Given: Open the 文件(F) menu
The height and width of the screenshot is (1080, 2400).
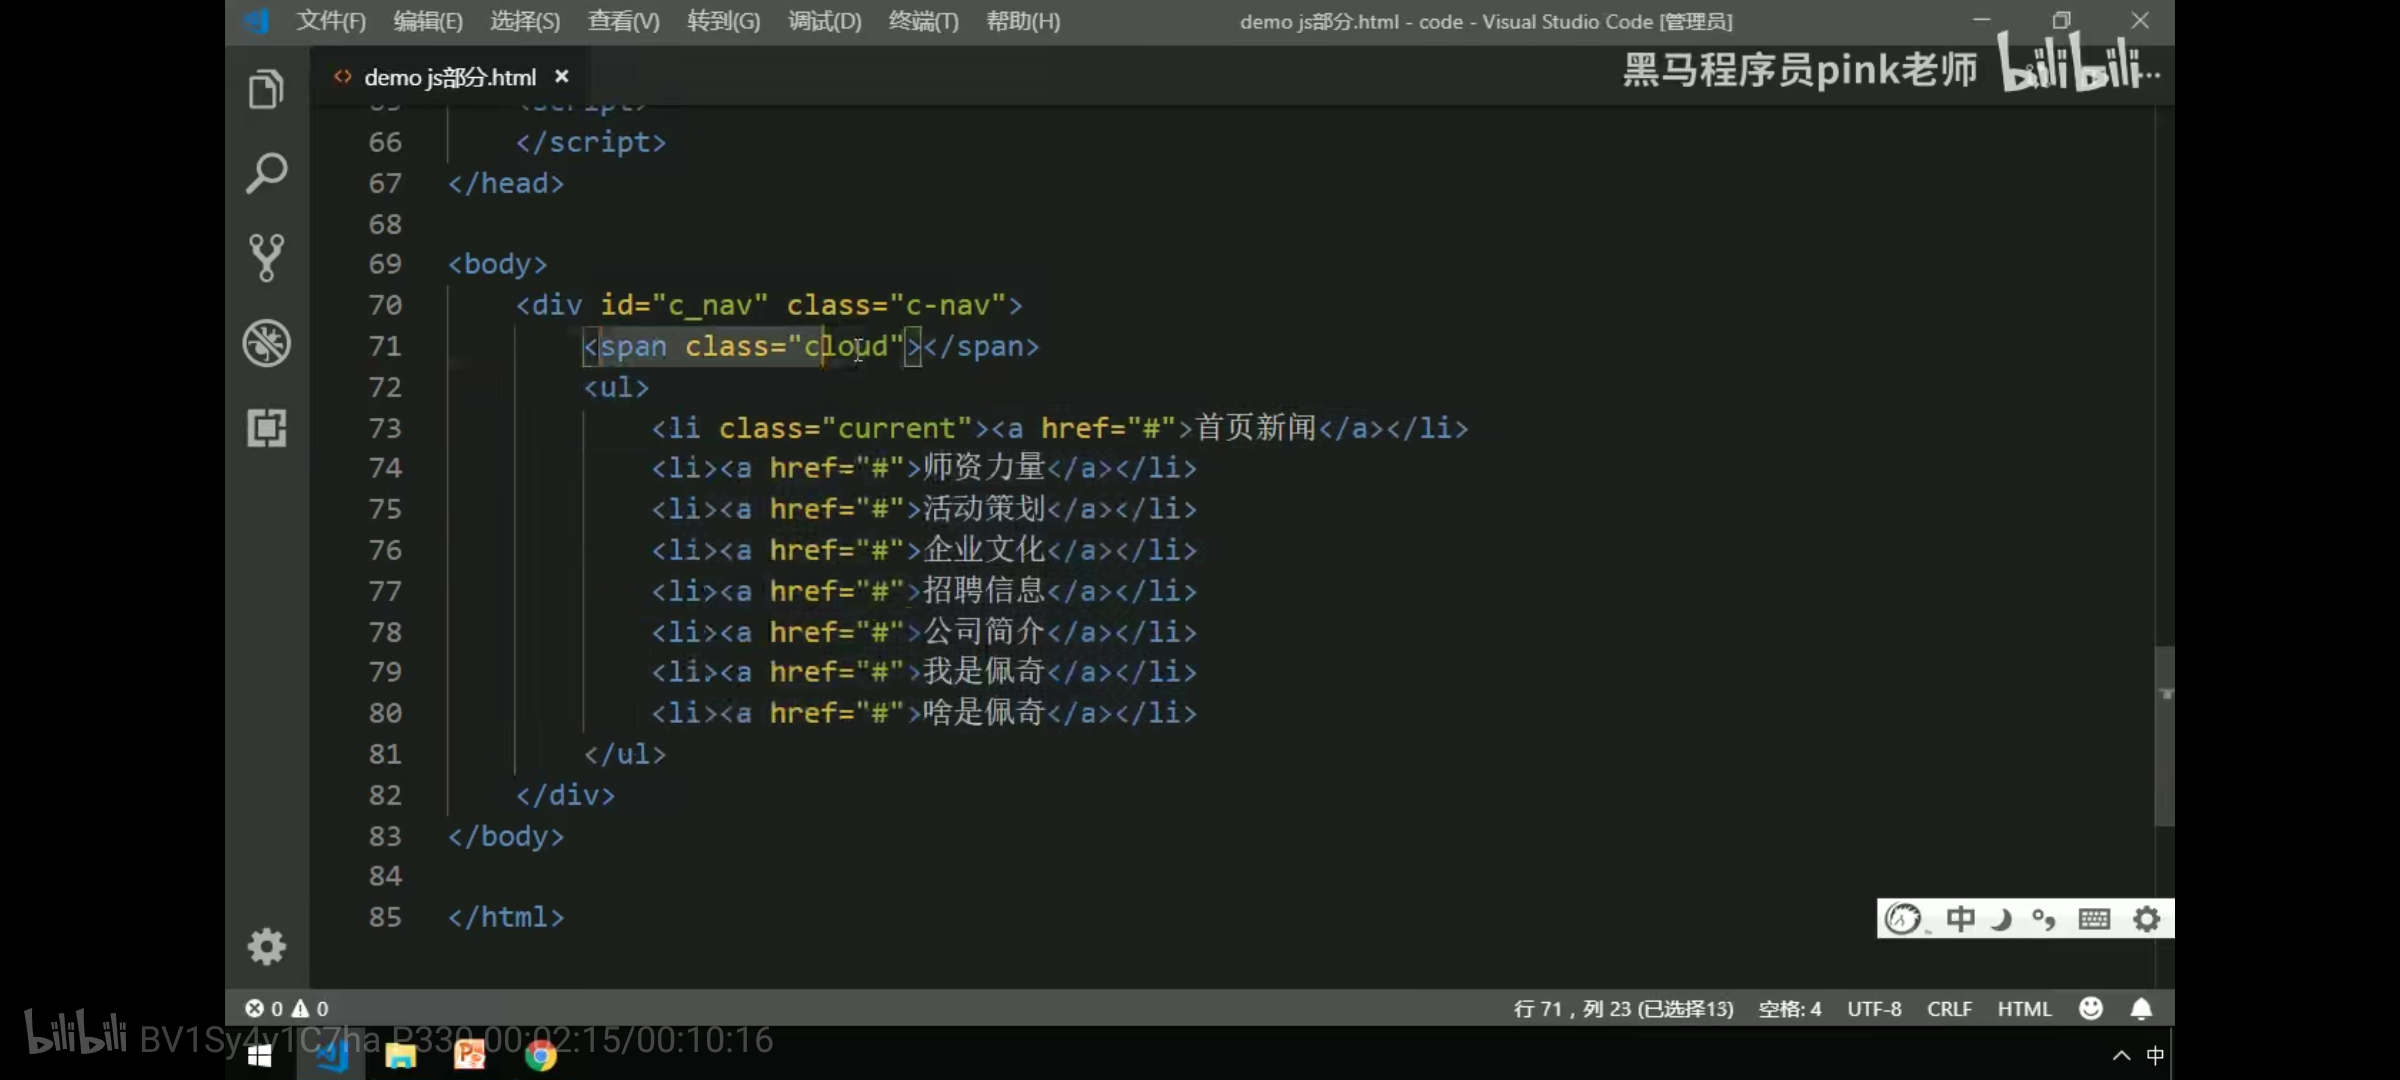Looking at the screenshot, I should (x=331, y=21).
